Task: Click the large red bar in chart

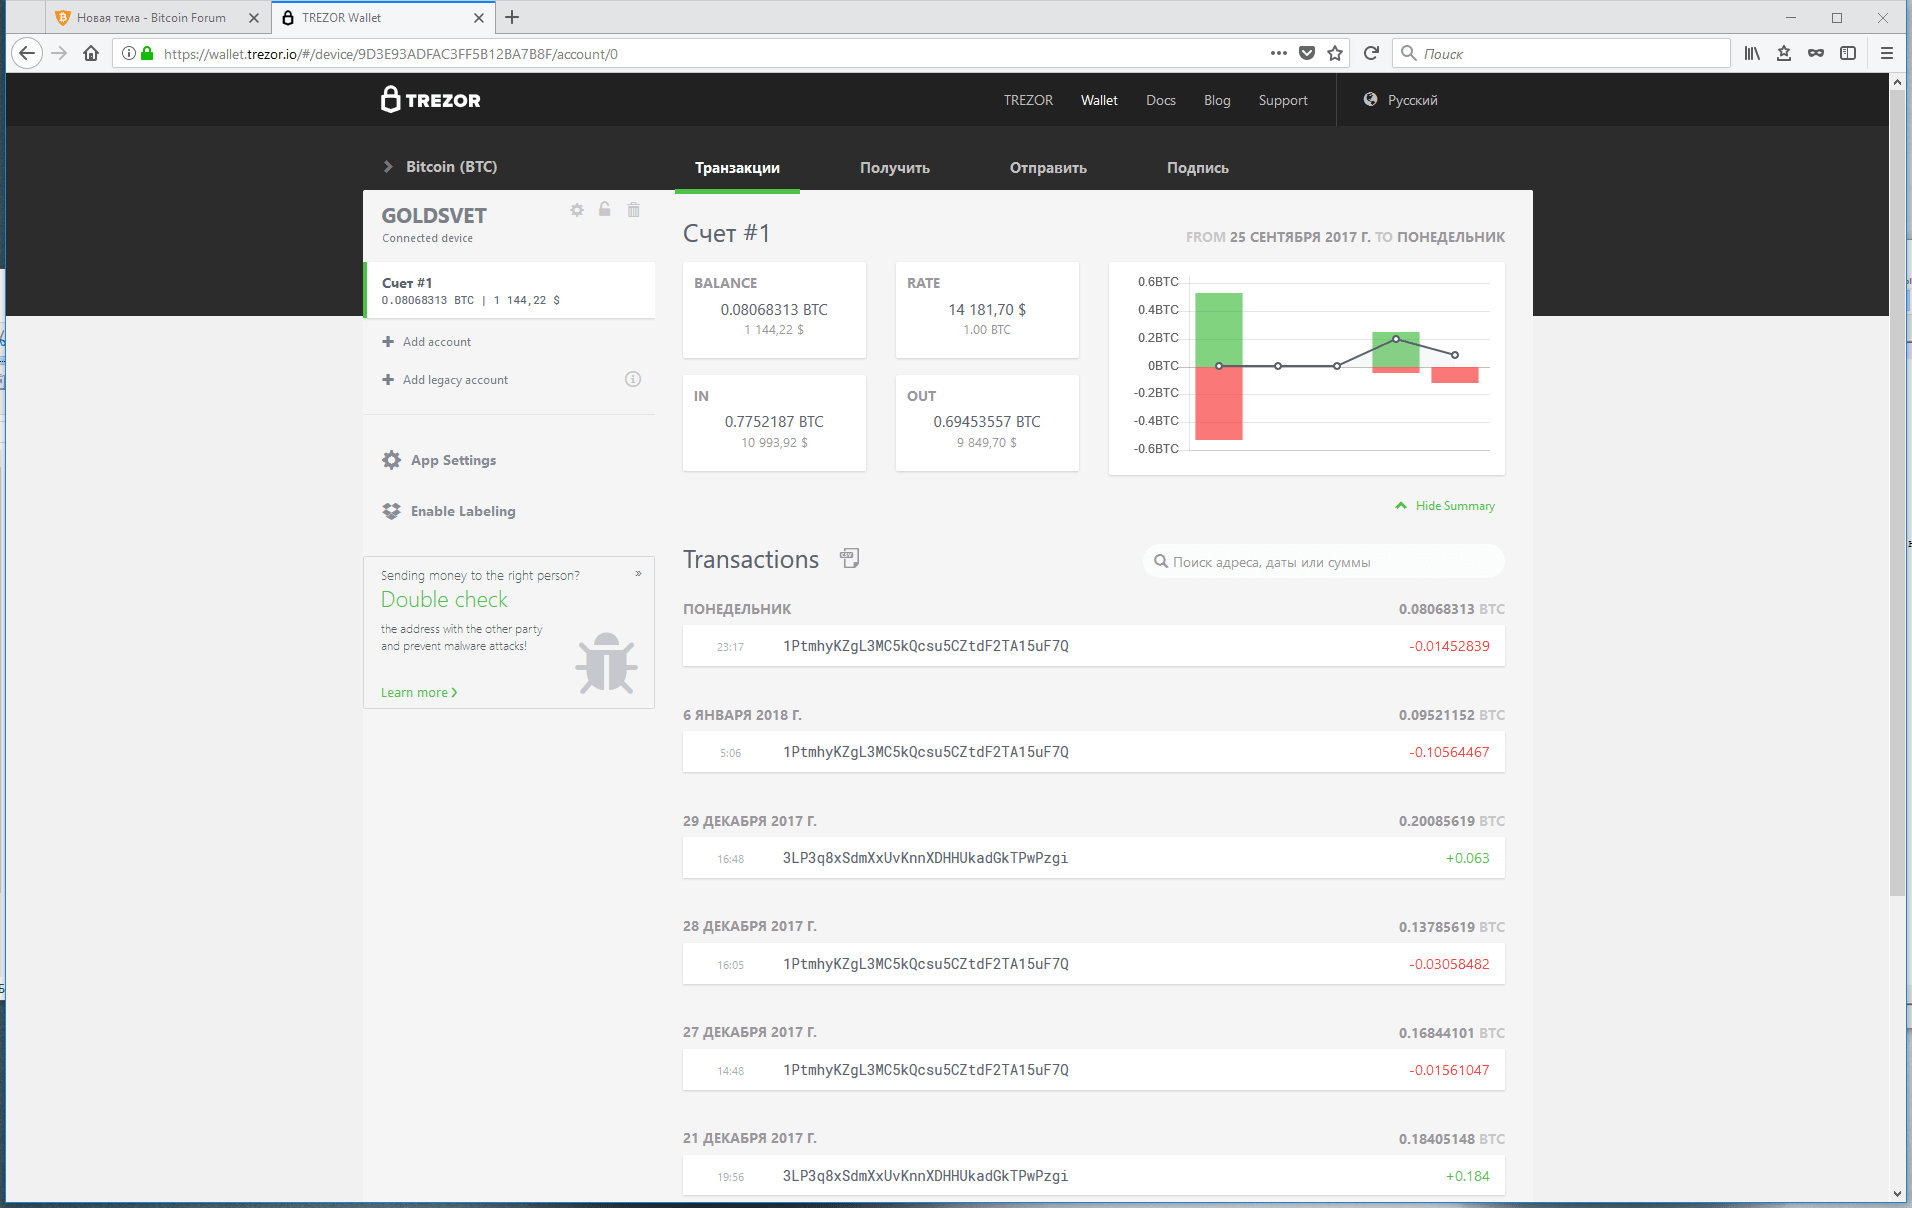Action: click(1218, 403)
